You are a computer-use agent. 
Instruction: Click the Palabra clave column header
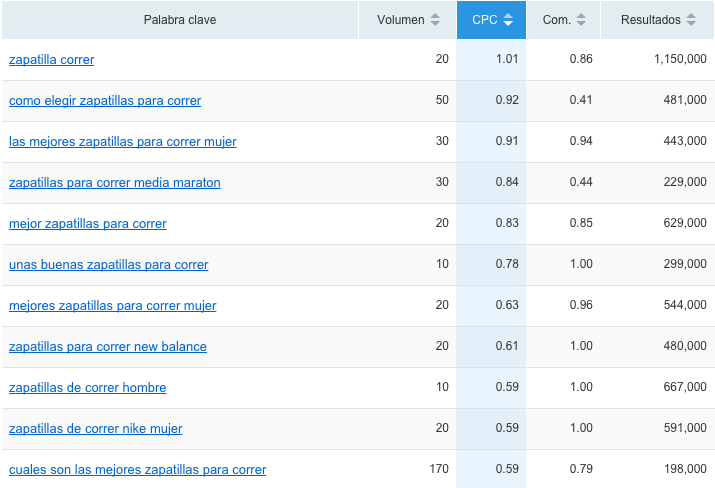coord(180,20)
